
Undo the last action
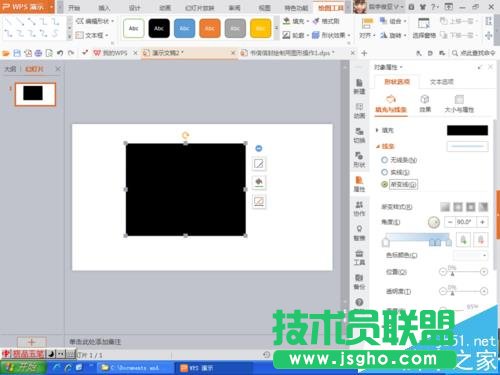pyautogui.click(x=60, y=53)
